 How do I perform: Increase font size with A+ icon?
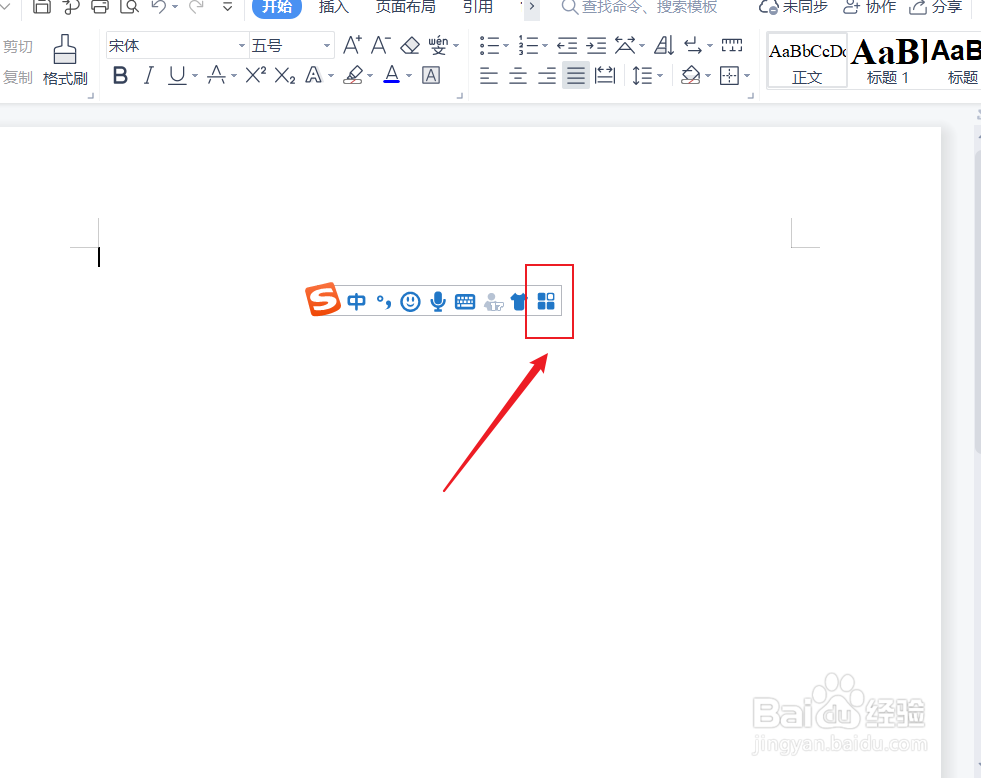352,45
